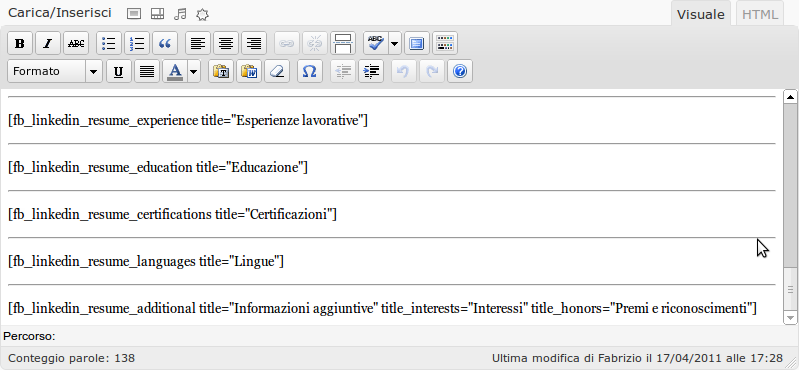Open the Formato style dropdown

[55, 71]
